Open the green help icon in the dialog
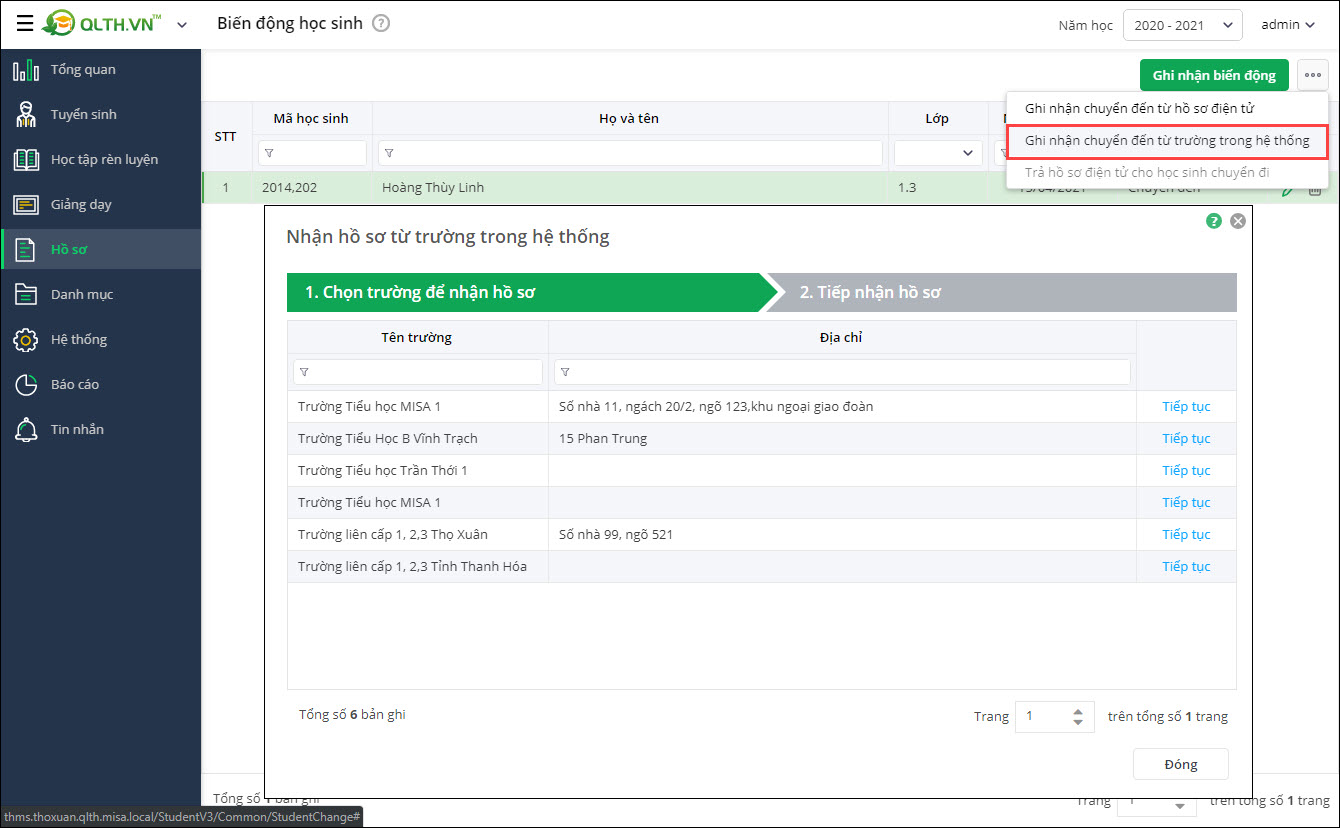 (1214, 221)
